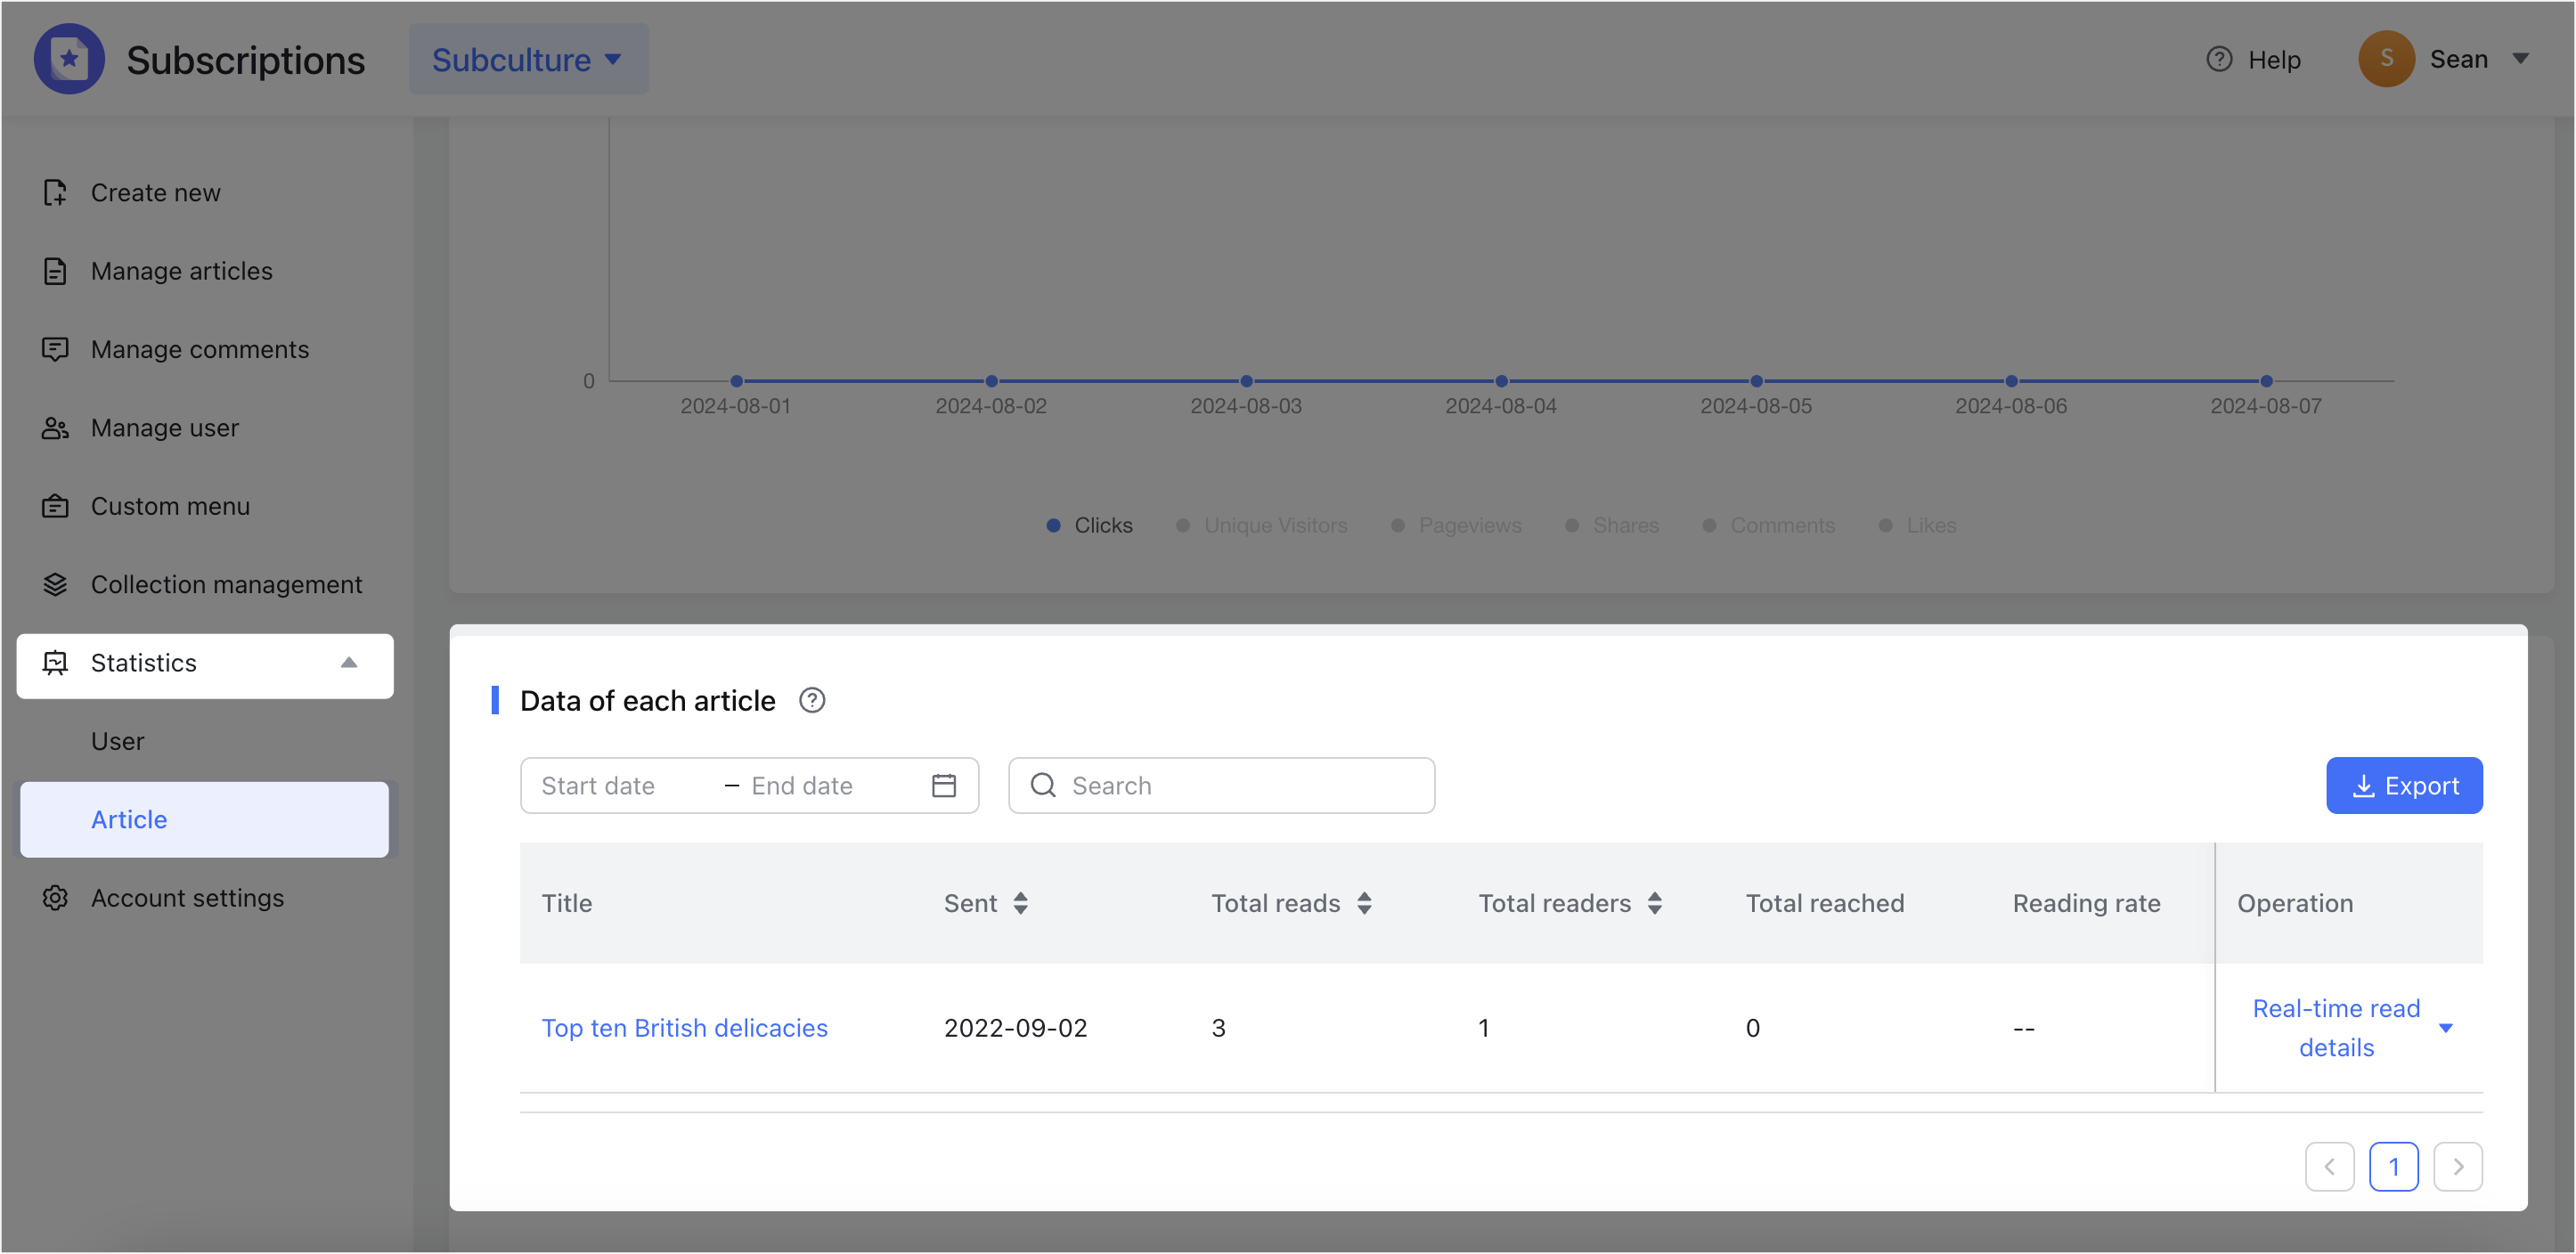
Task: Click the Search articles field
Action: [x=1221, y=786]
